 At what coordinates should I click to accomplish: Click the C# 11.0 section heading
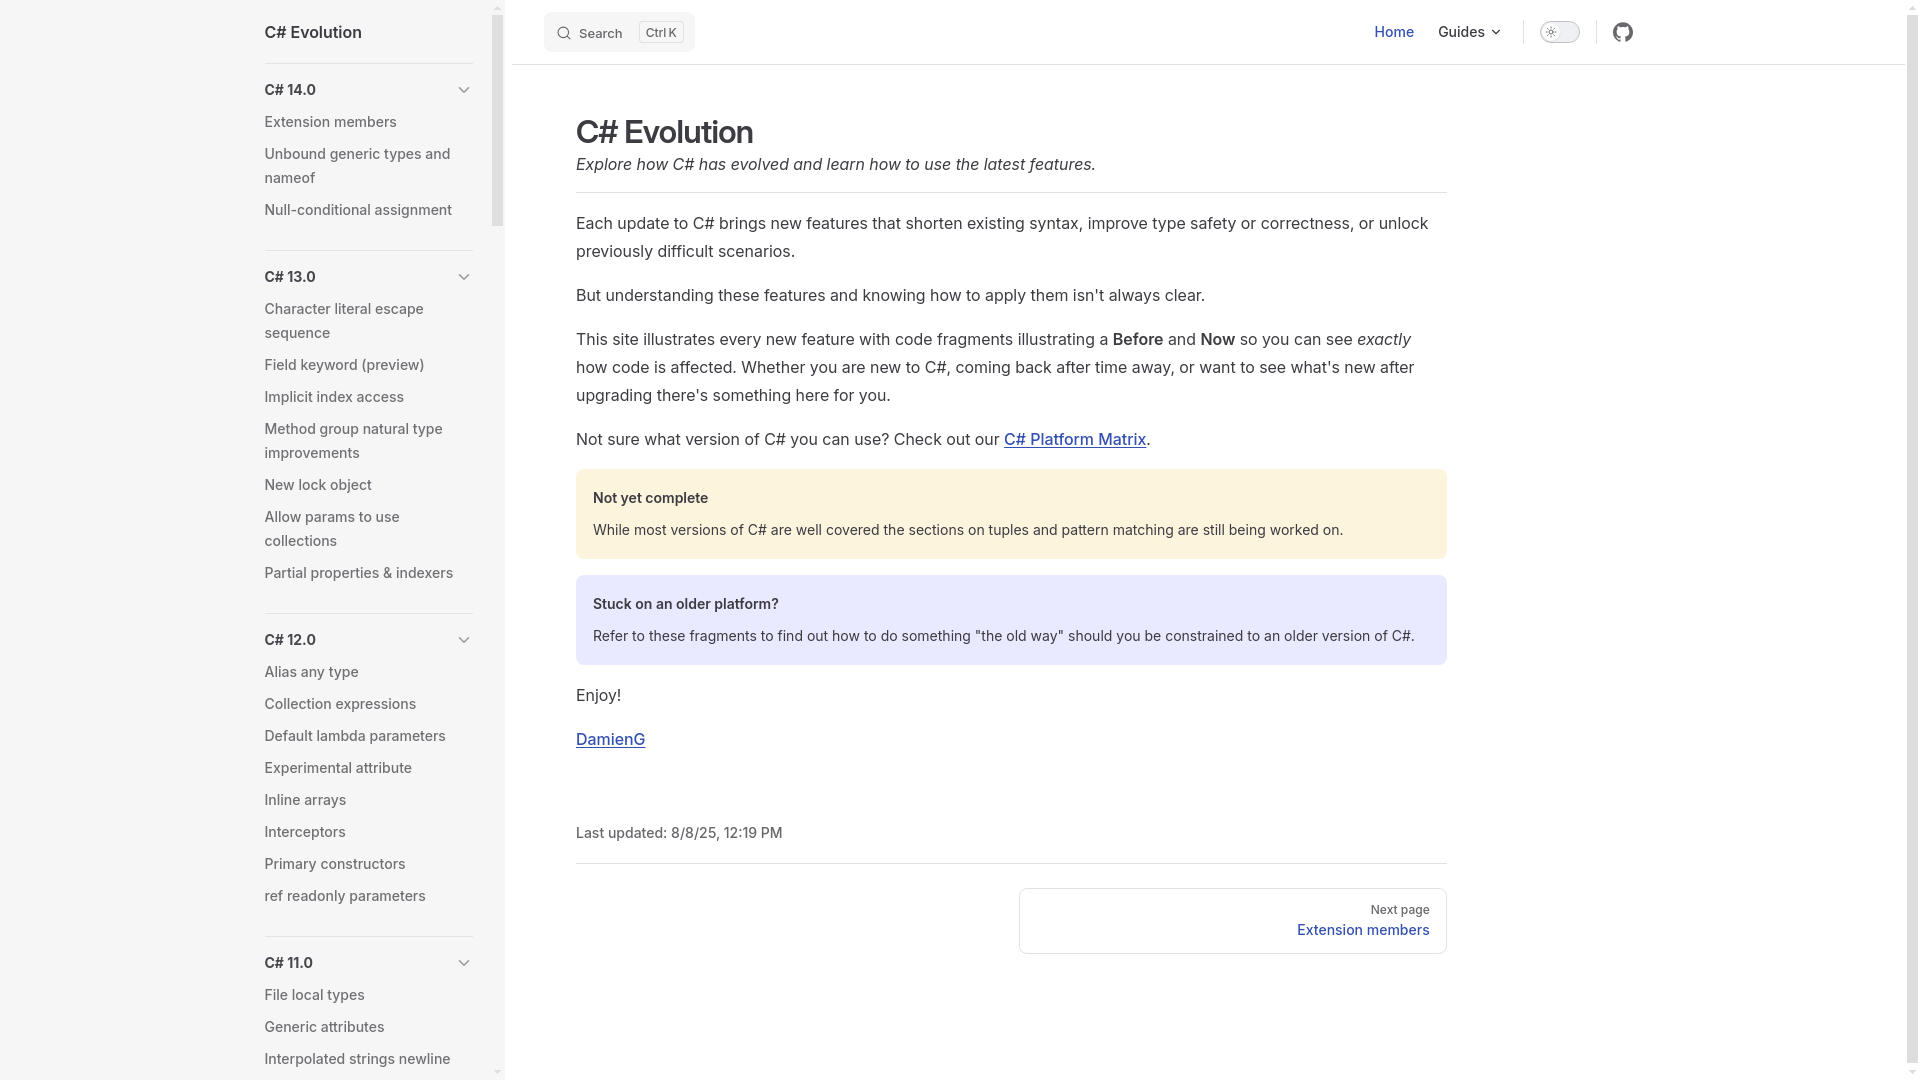click(x=289, y=963)
